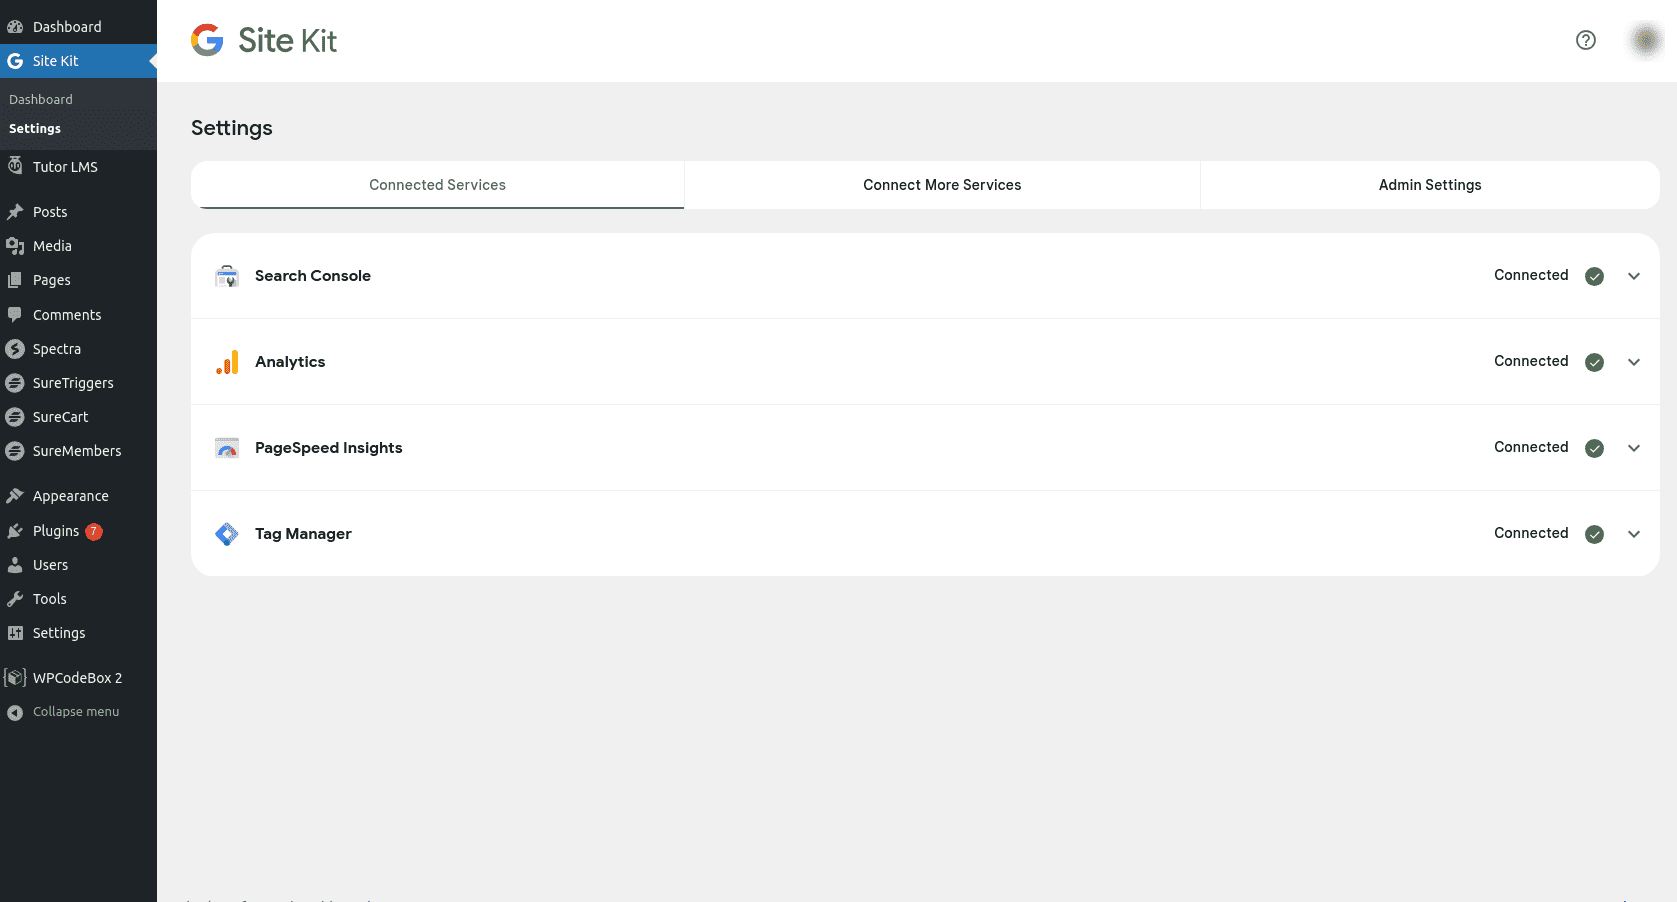Switch to the Connect More Services tab

coord(941,184)
